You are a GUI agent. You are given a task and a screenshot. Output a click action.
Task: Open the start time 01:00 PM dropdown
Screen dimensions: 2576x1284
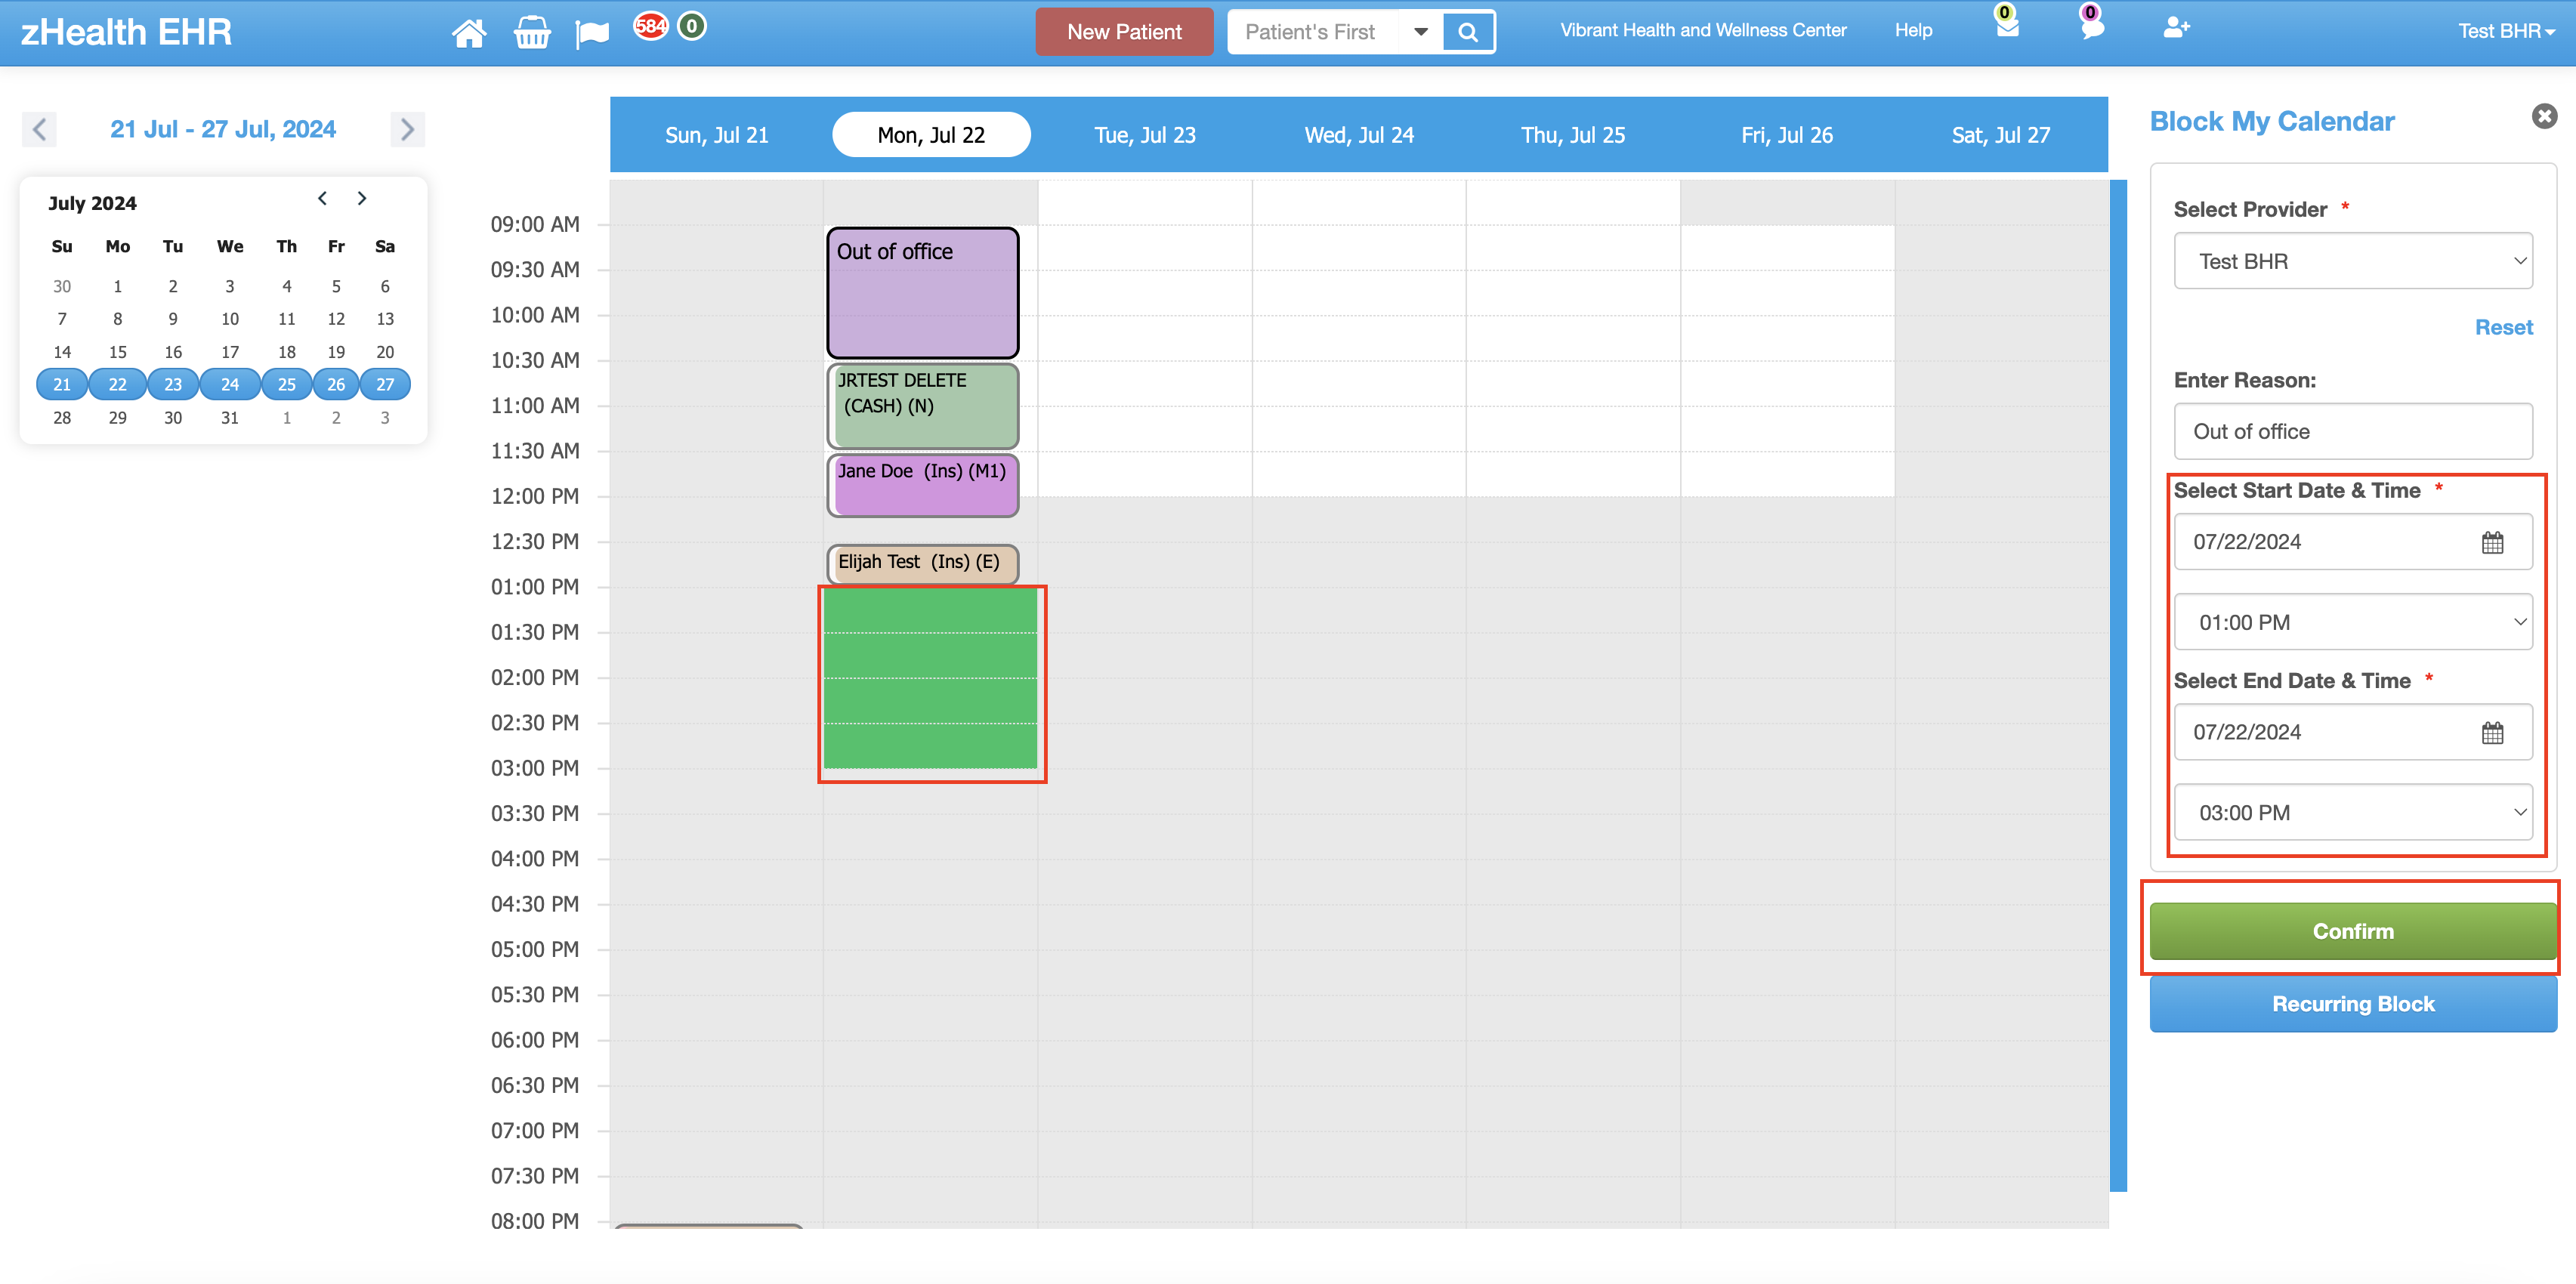point(2353,622)
